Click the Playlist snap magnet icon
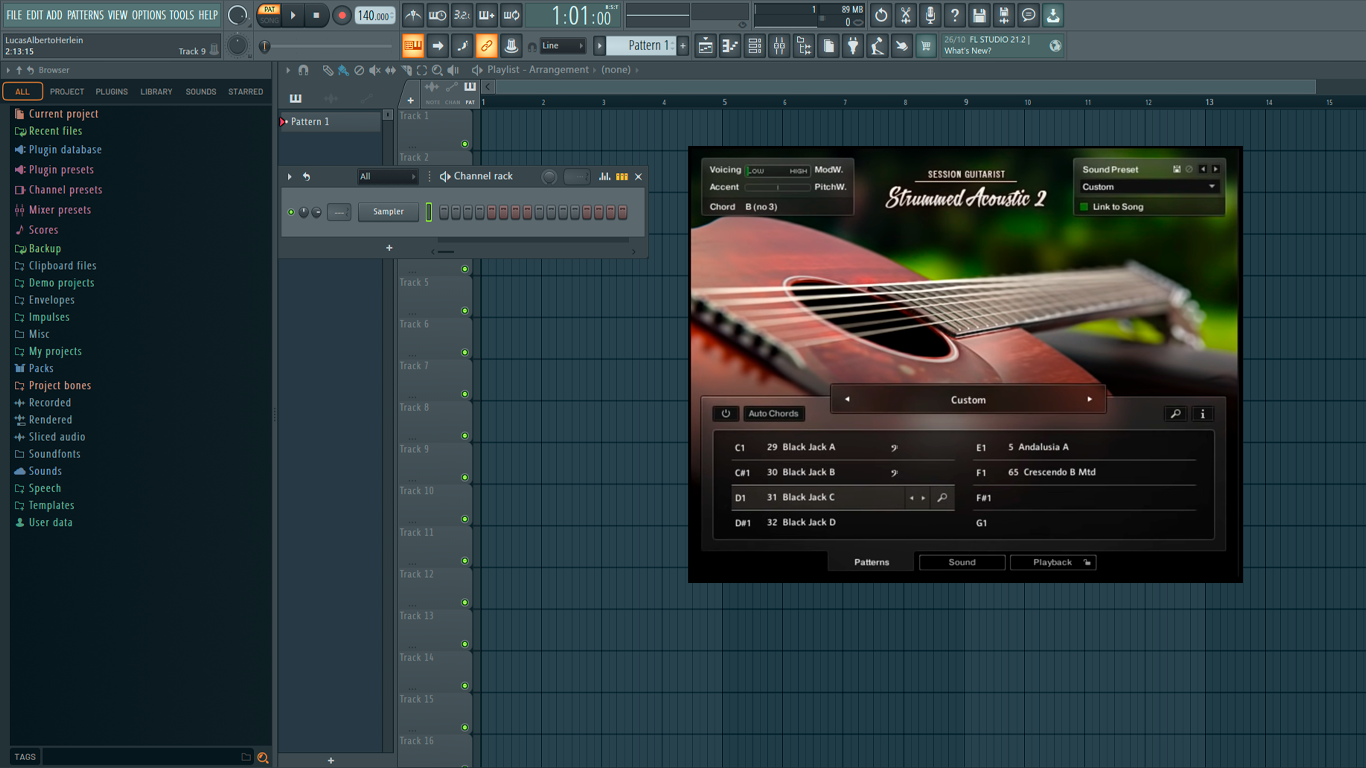 (x=304, y=70)
